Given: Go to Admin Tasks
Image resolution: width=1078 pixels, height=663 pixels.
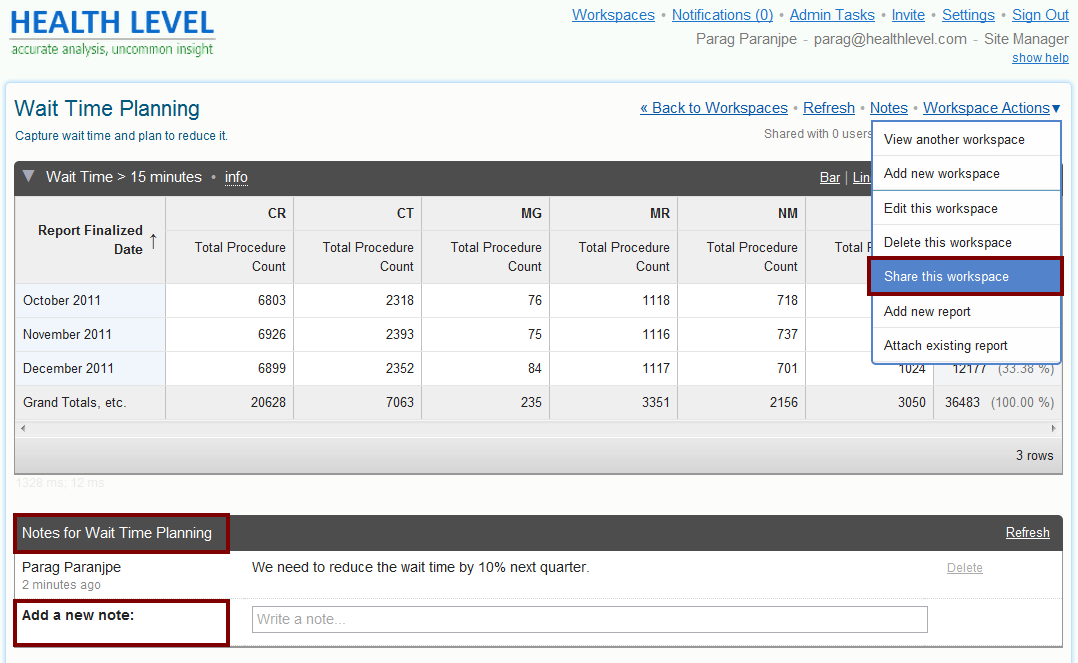Looking at the screenshot, I should tap(832, 15).
